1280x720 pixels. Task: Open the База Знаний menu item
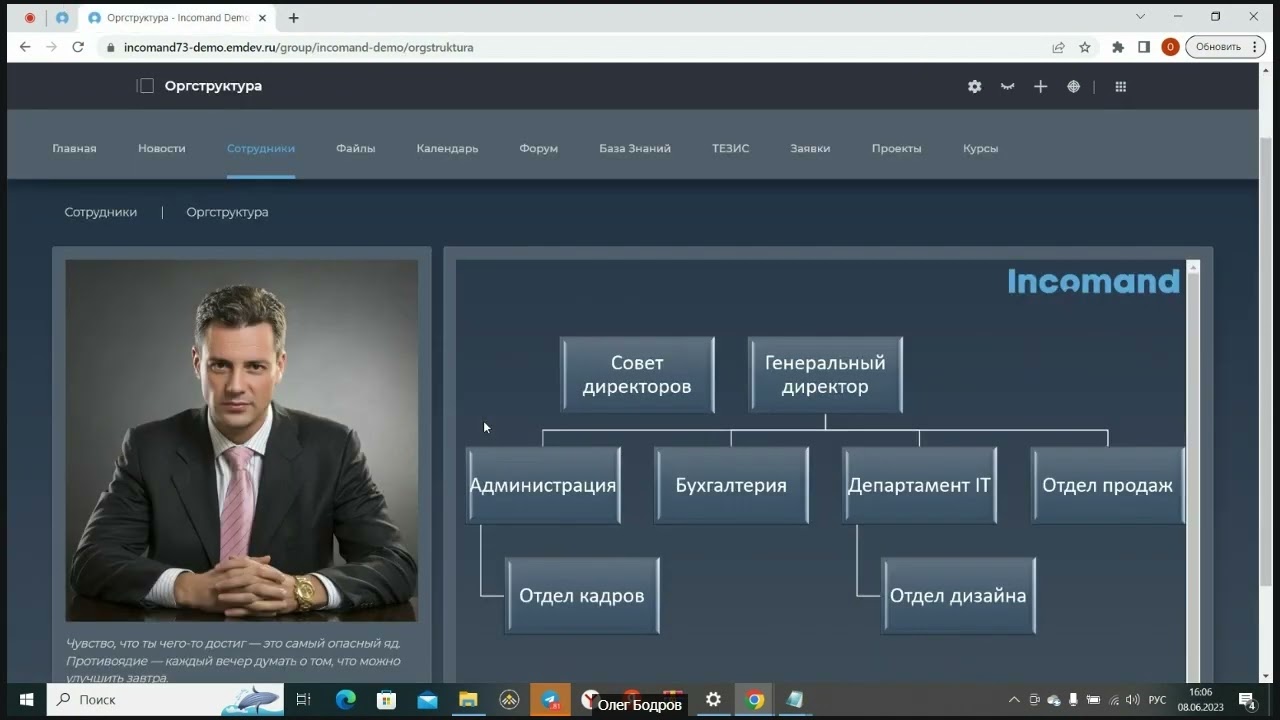[x=635, y=148]
